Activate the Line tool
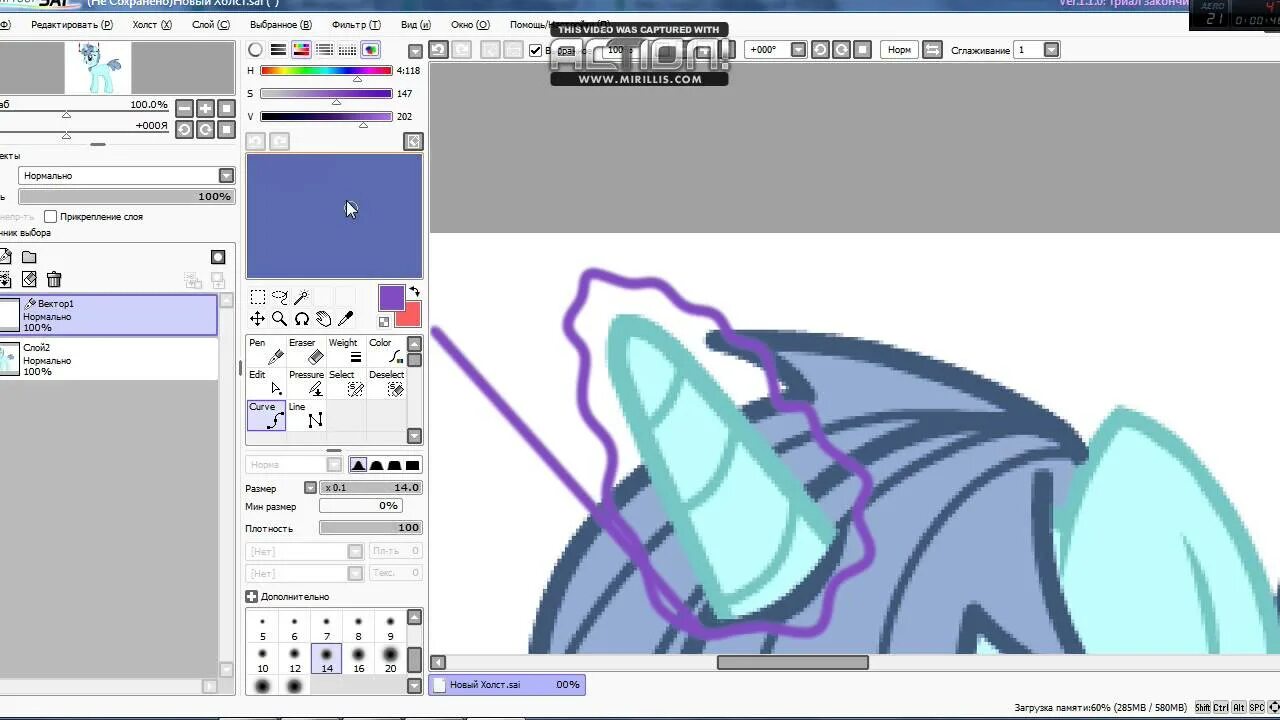The image size is (1280, 720). pos(305,415)
